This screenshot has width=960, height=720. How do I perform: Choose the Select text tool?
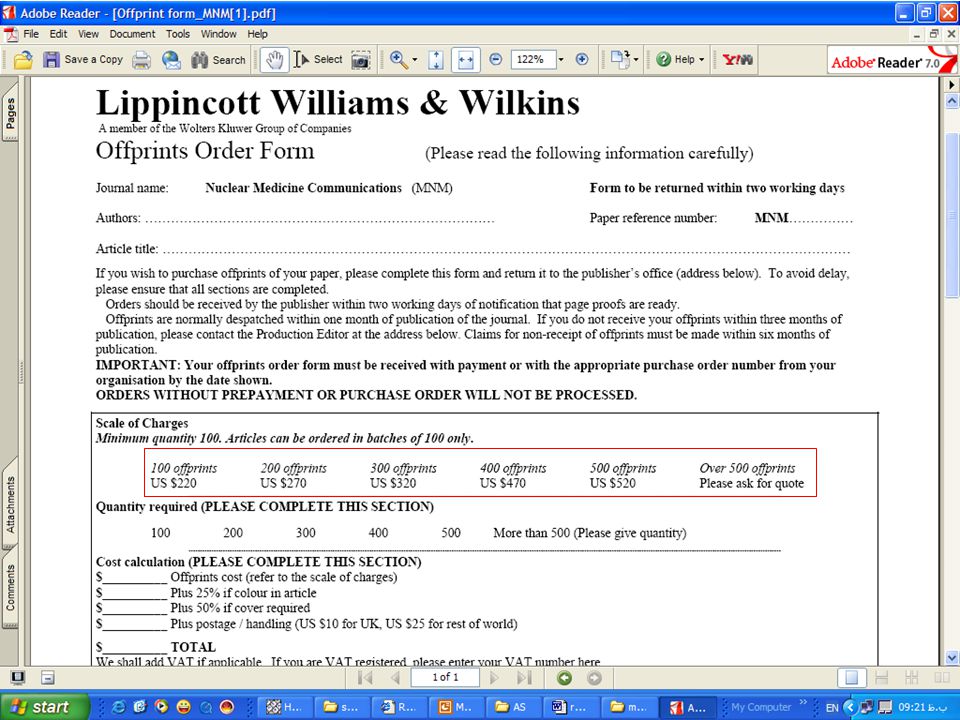(x=318, y=59)
